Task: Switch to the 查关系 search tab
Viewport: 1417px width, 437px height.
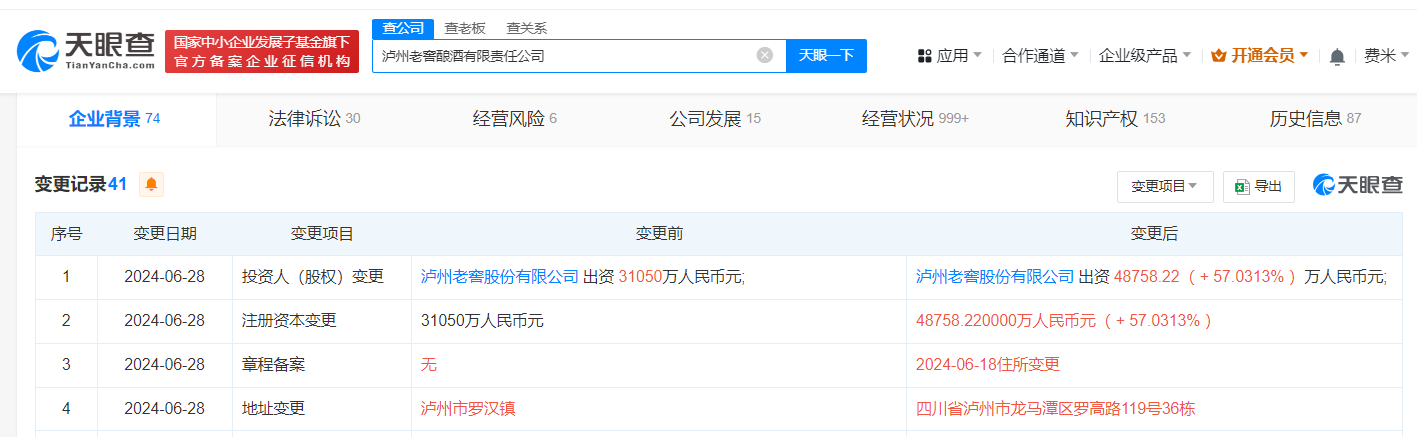Action: pos(527,28)
